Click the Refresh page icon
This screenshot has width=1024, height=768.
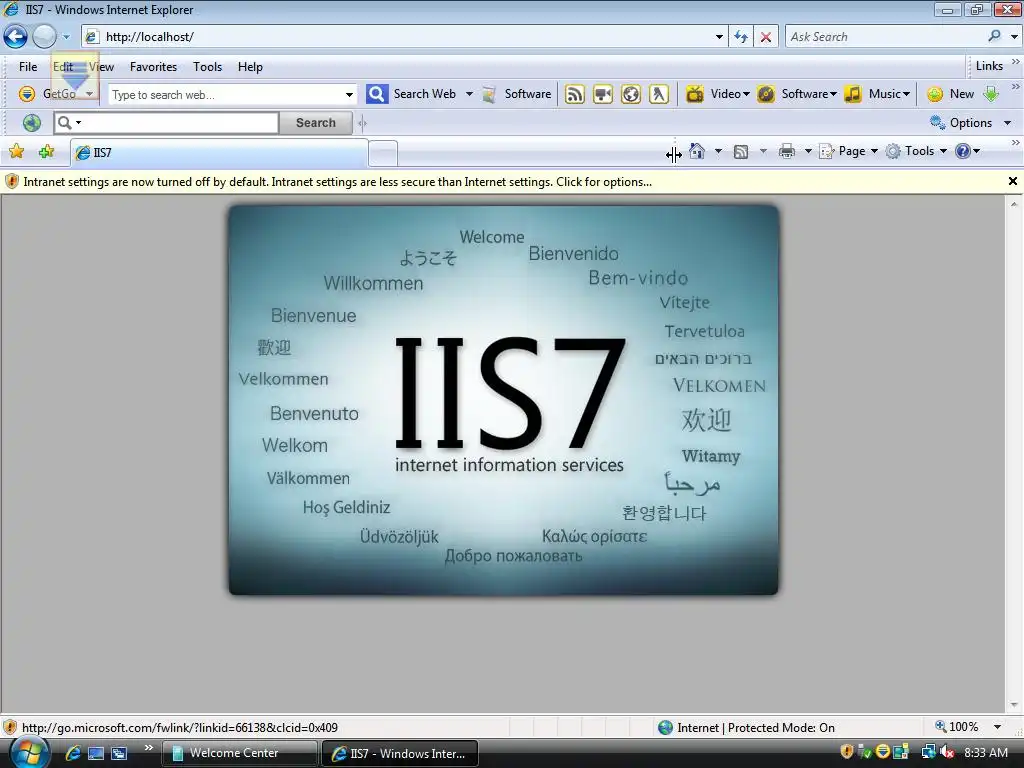(x=741, y=37)
